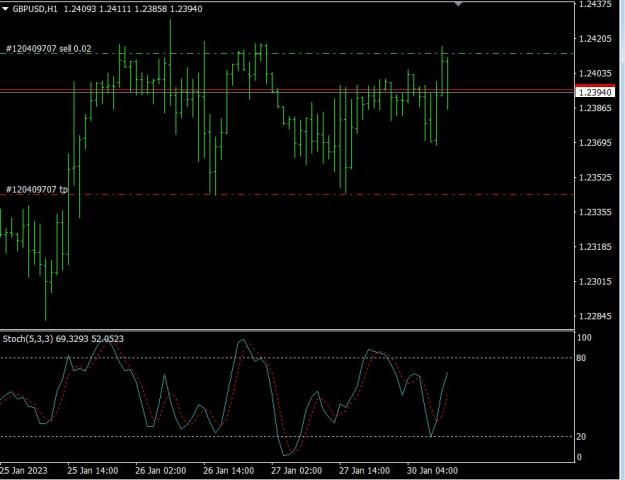
Task: Click the time axis label 30 Jan 04:00
Action: tap(432, 470)
